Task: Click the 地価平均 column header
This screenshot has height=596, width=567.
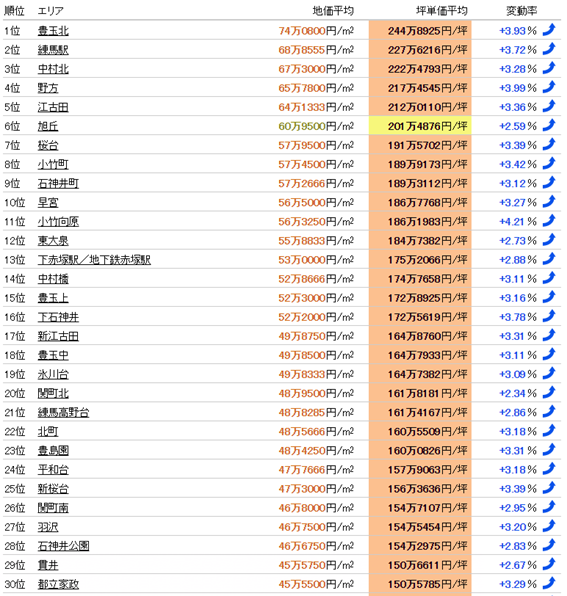Action: click(333, 11)
